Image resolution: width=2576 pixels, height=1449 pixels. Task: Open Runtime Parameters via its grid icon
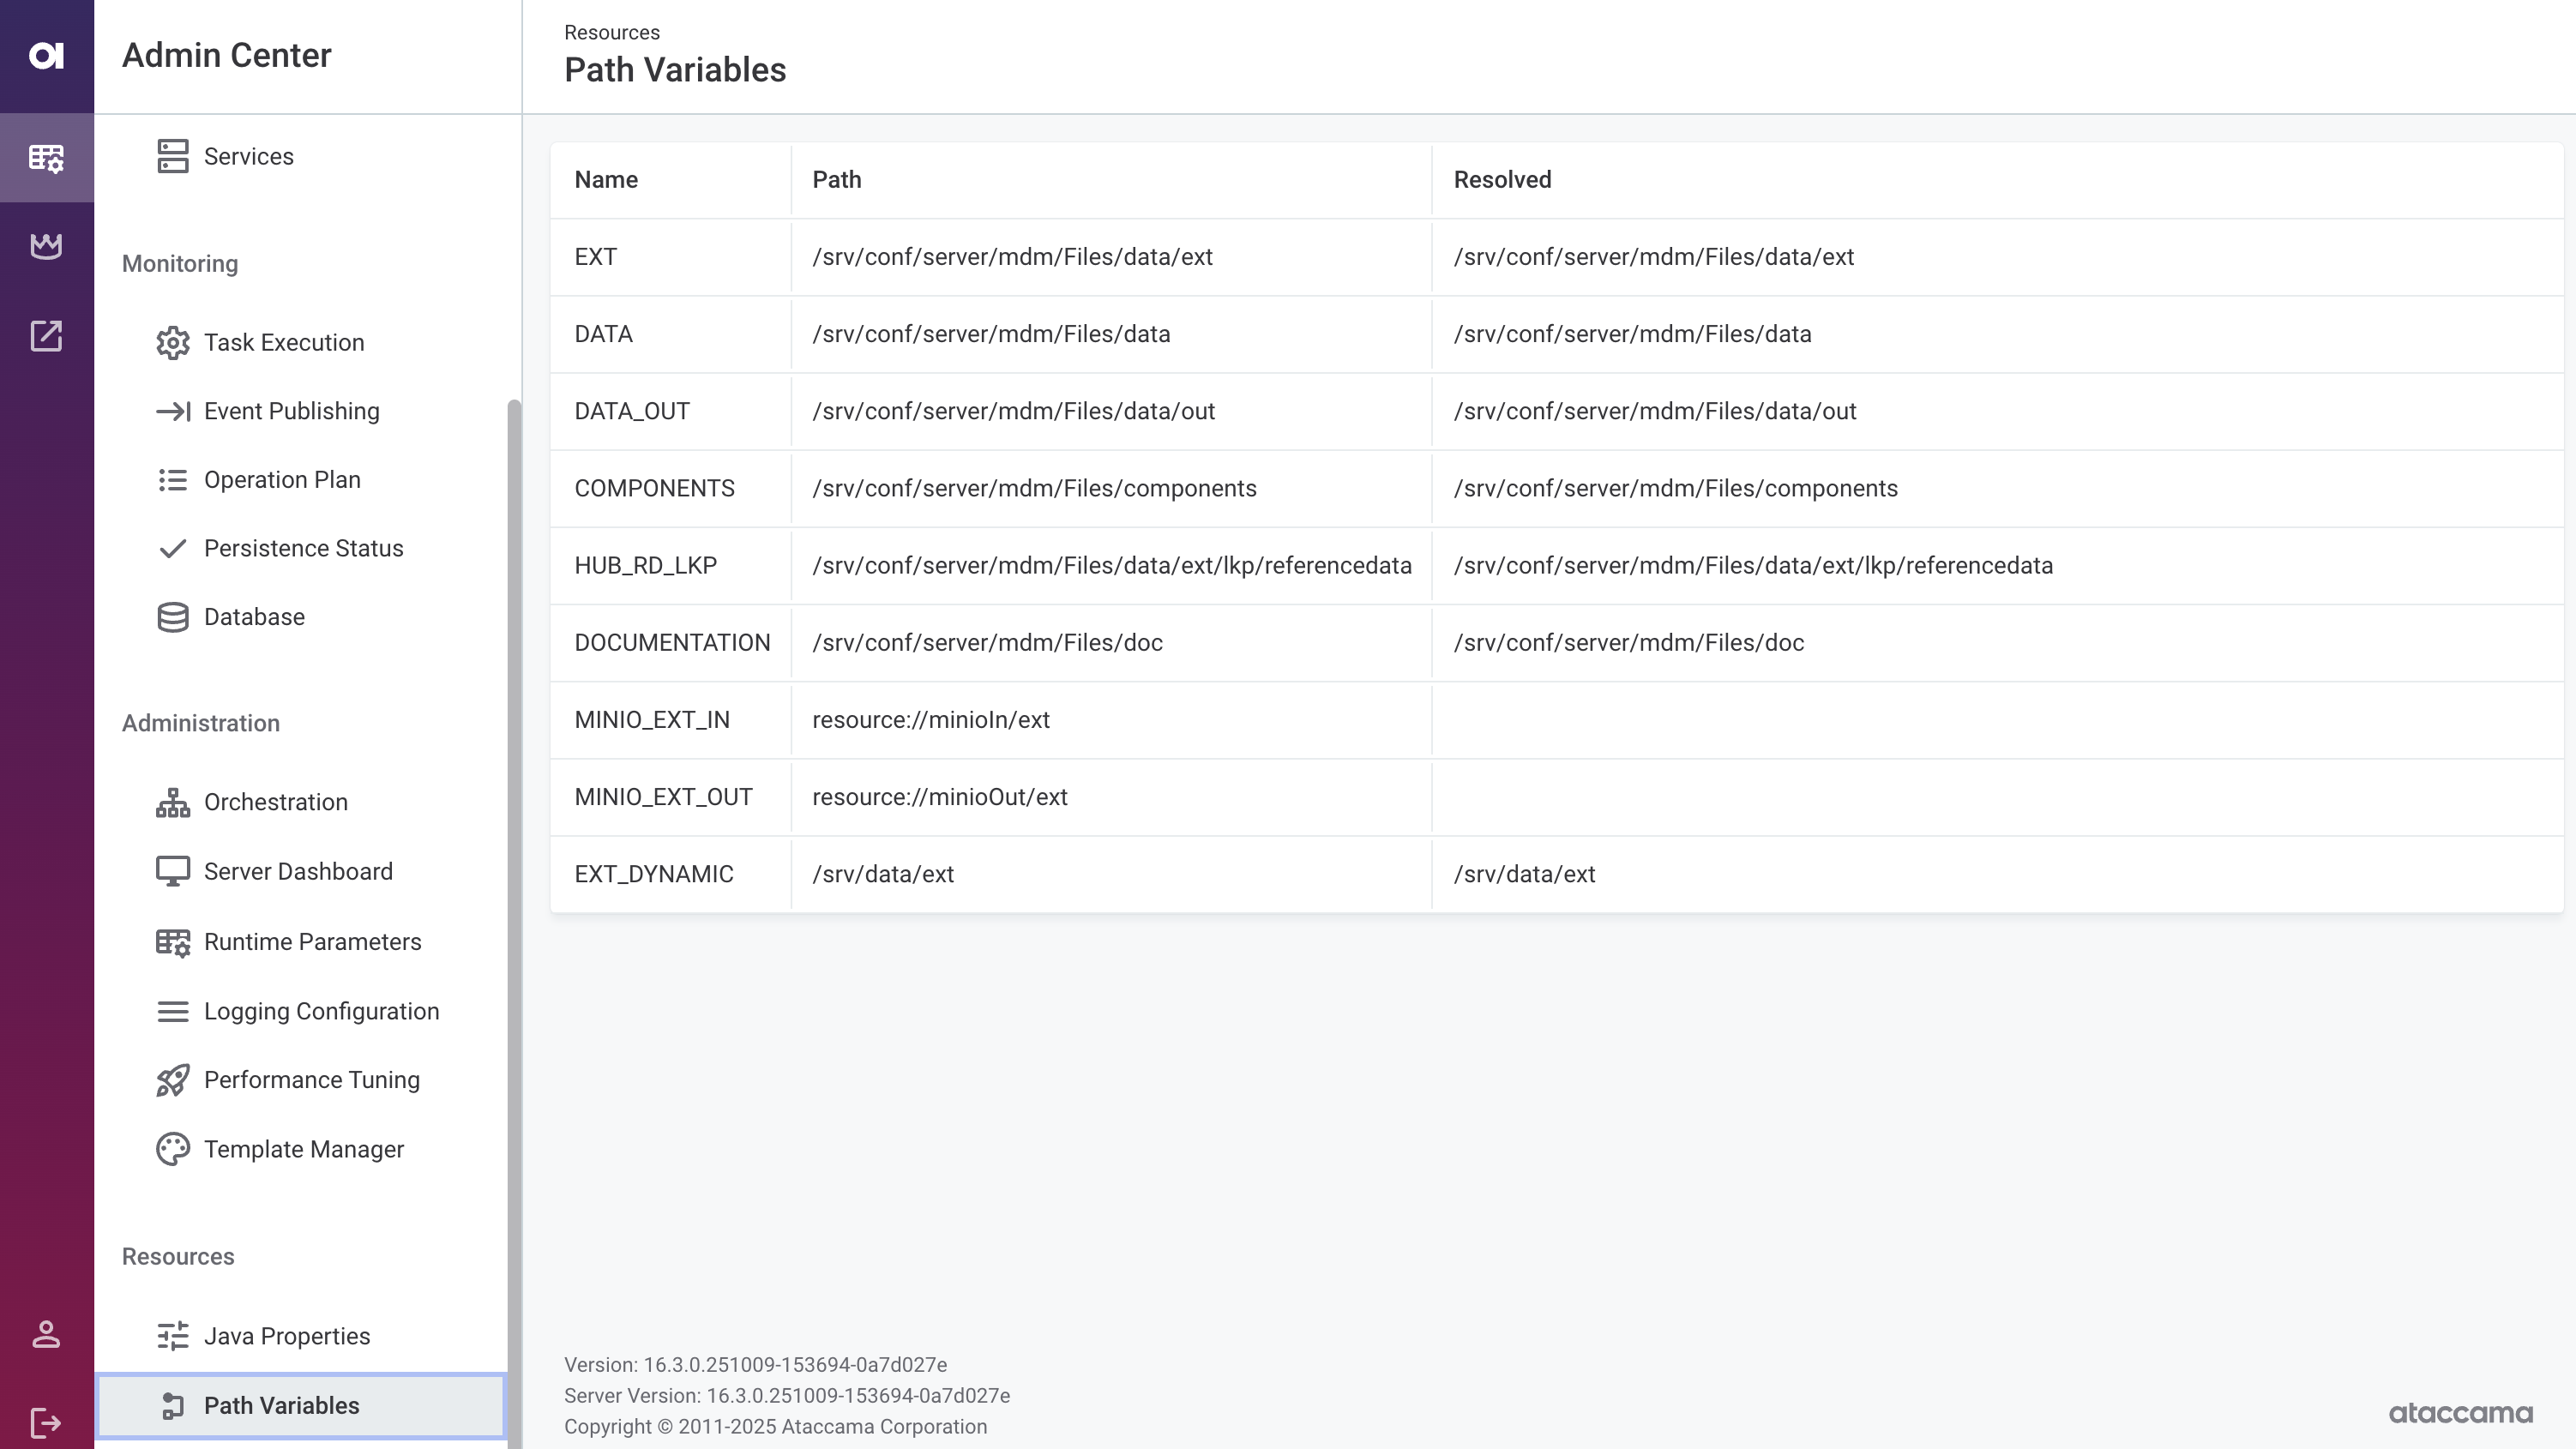[x=173, y=941]
